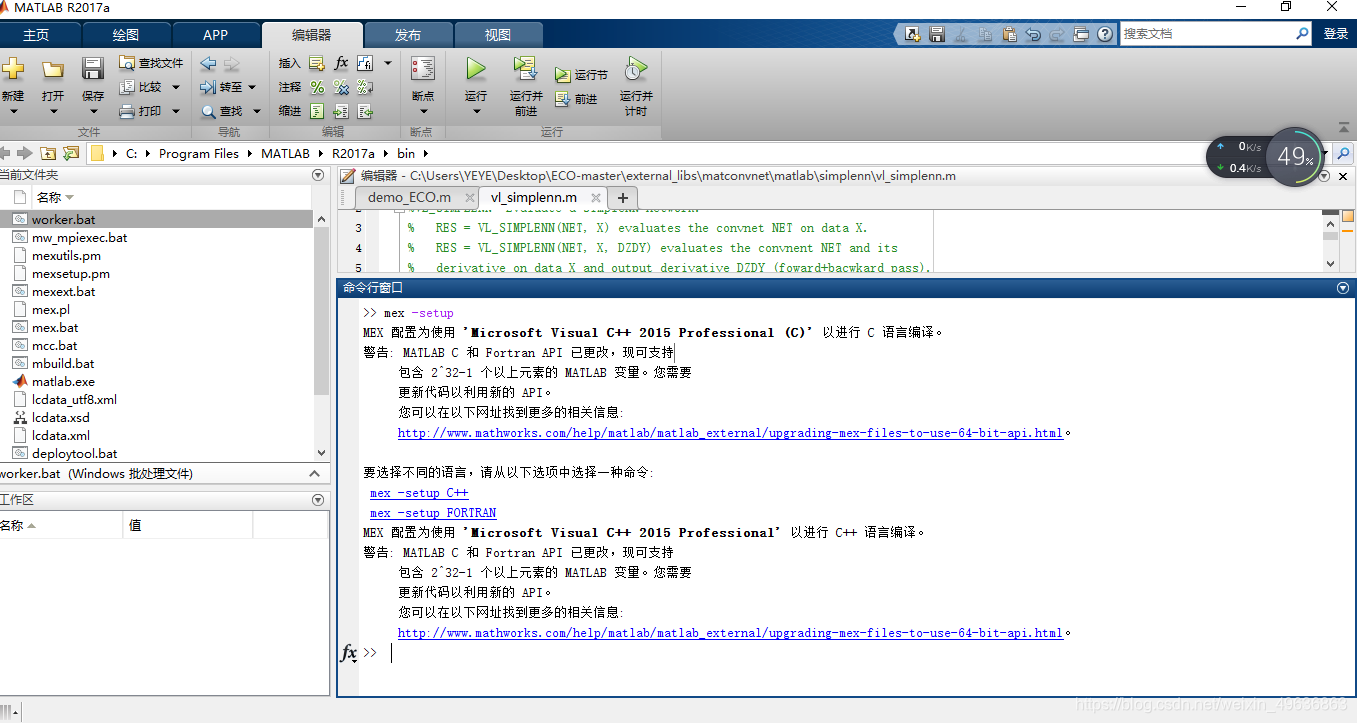The image size is (1357, 723).
Task: Click the paste icon in quick access bar
Action: coord(1009,34)
